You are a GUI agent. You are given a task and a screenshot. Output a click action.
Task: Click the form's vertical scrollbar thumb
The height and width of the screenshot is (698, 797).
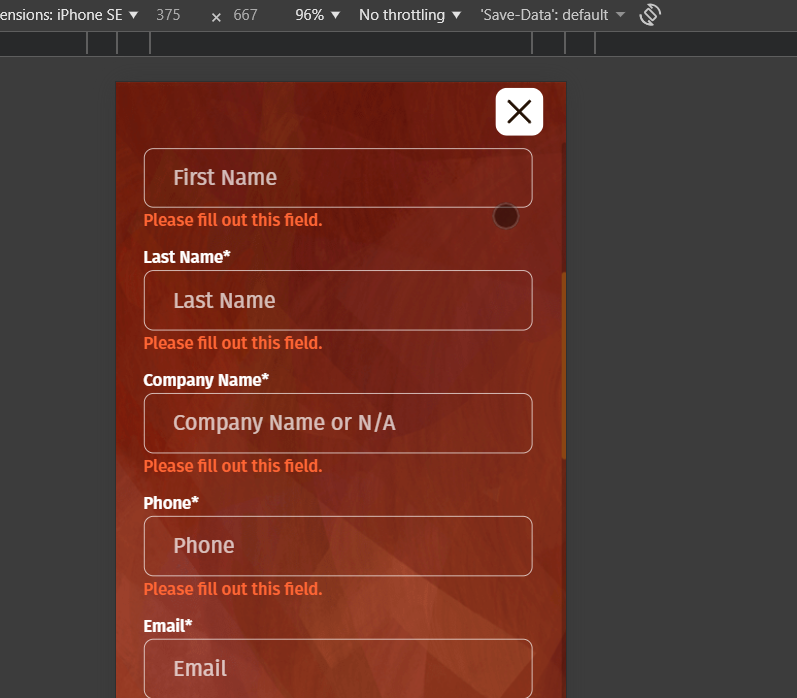tap(564, 366)
